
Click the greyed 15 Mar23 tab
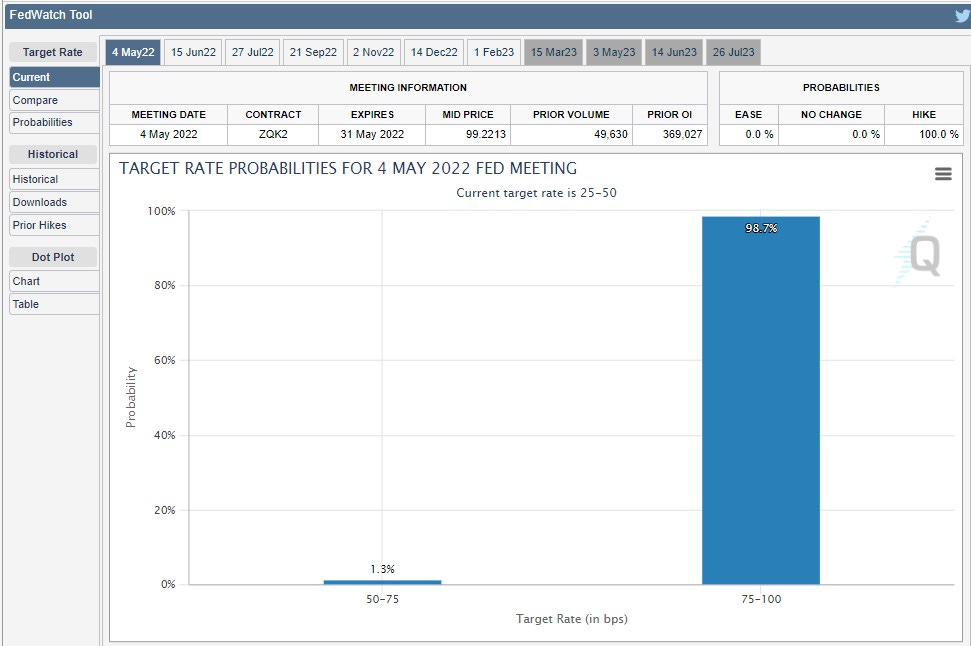(x=554, y=52)
